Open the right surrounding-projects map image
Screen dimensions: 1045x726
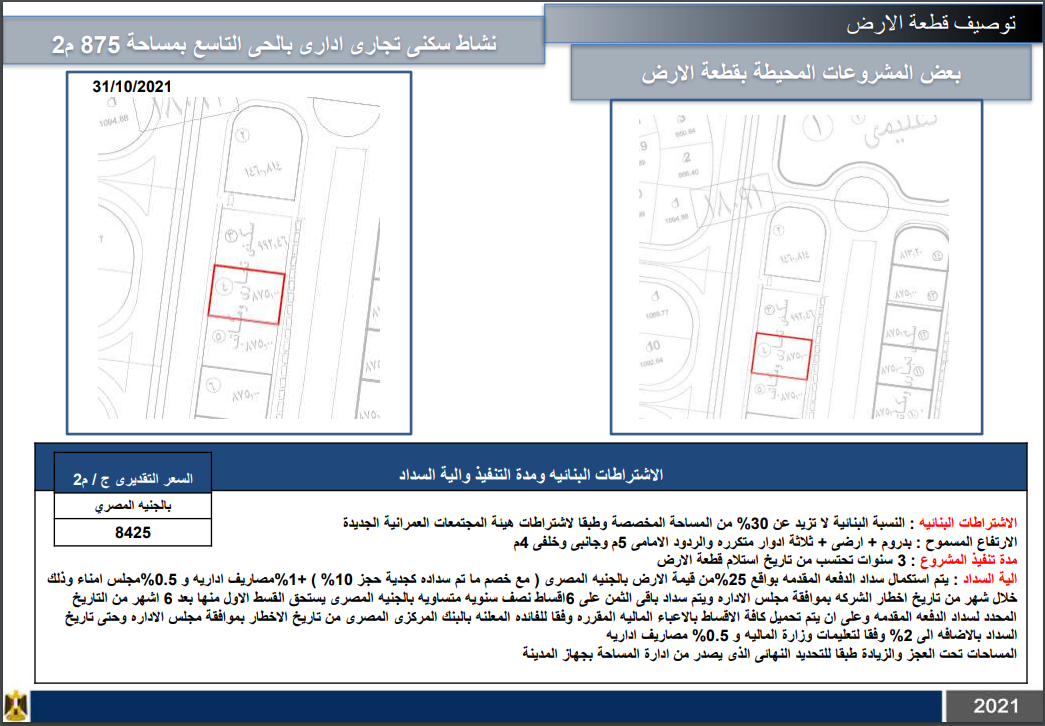click(796, 267)
